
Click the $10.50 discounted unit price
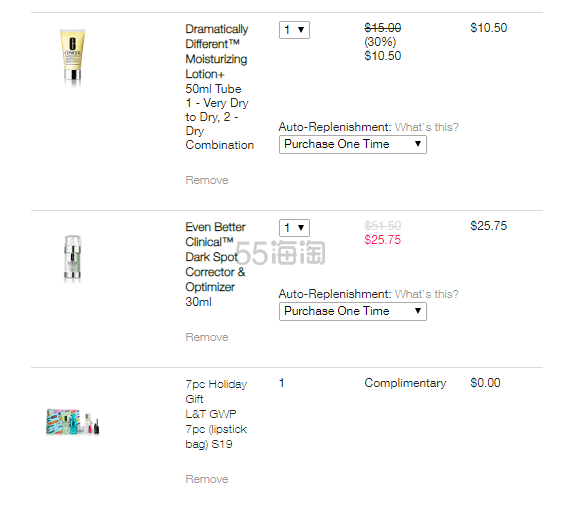point(382,56)
